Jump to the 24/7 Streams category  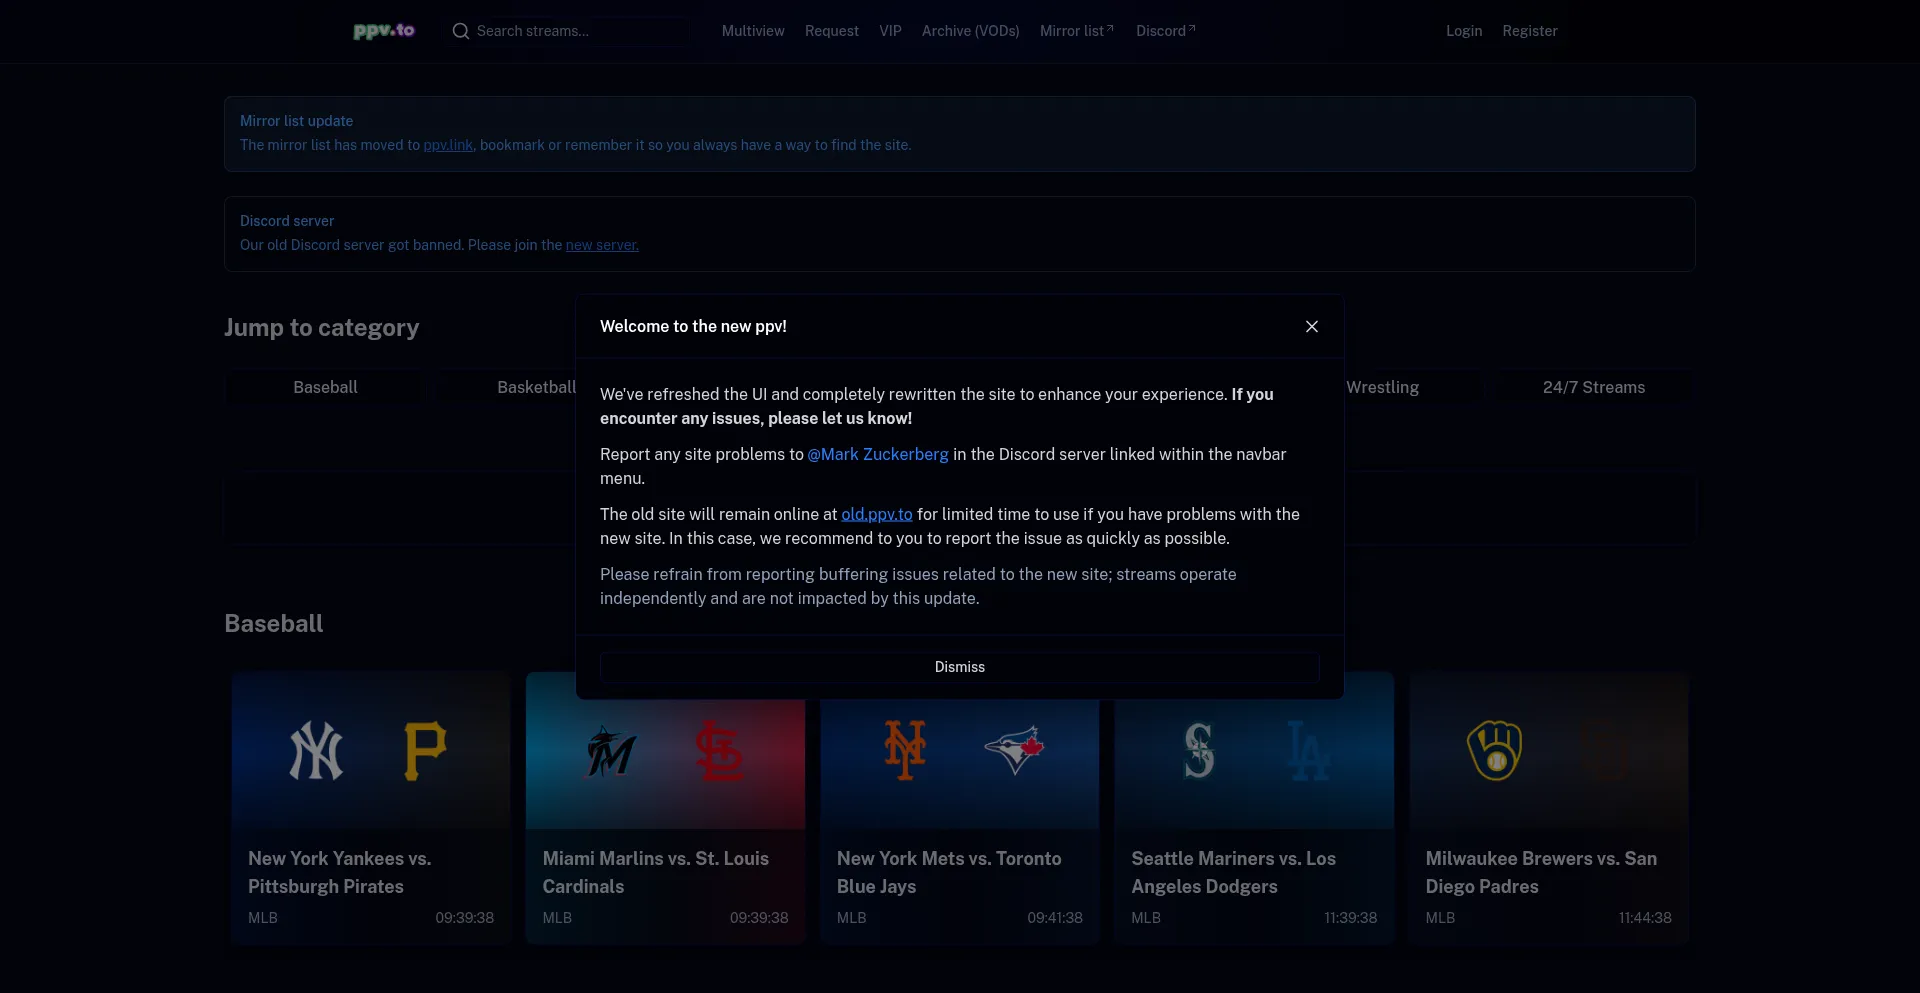(x=1594, y=387)
